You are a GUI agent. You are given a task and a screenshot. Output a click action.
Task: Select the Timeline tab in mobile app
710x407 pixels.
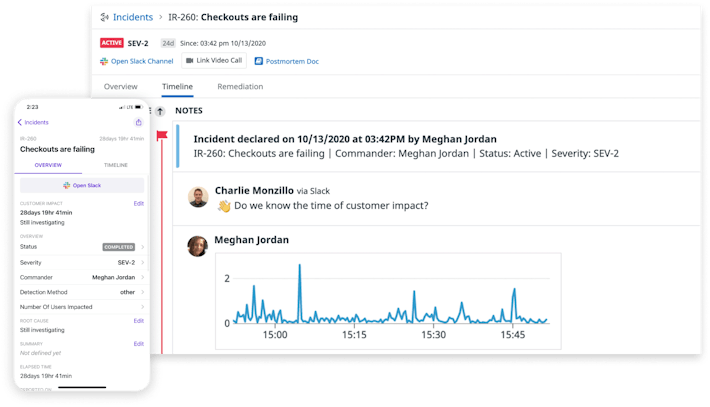coord(112,165)
